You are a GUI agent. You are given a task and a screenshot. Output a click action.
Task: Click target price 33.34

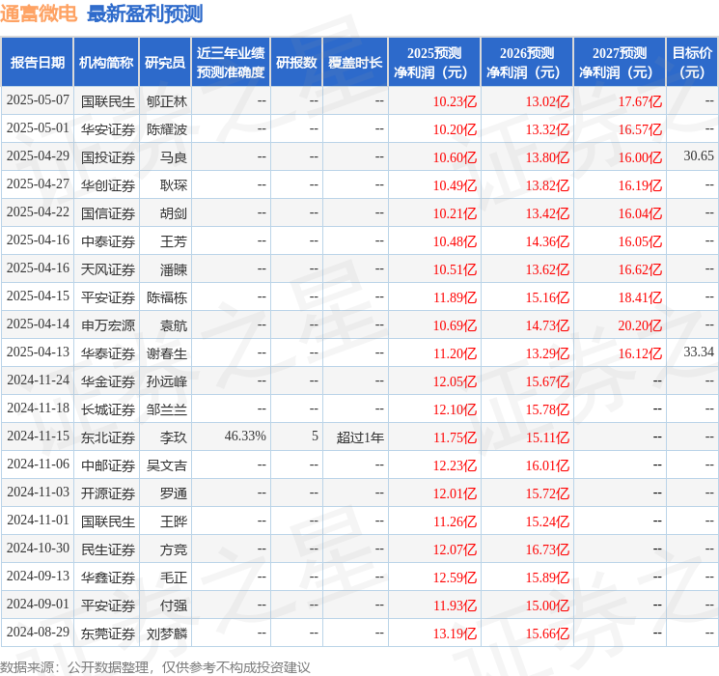[698, 352]
